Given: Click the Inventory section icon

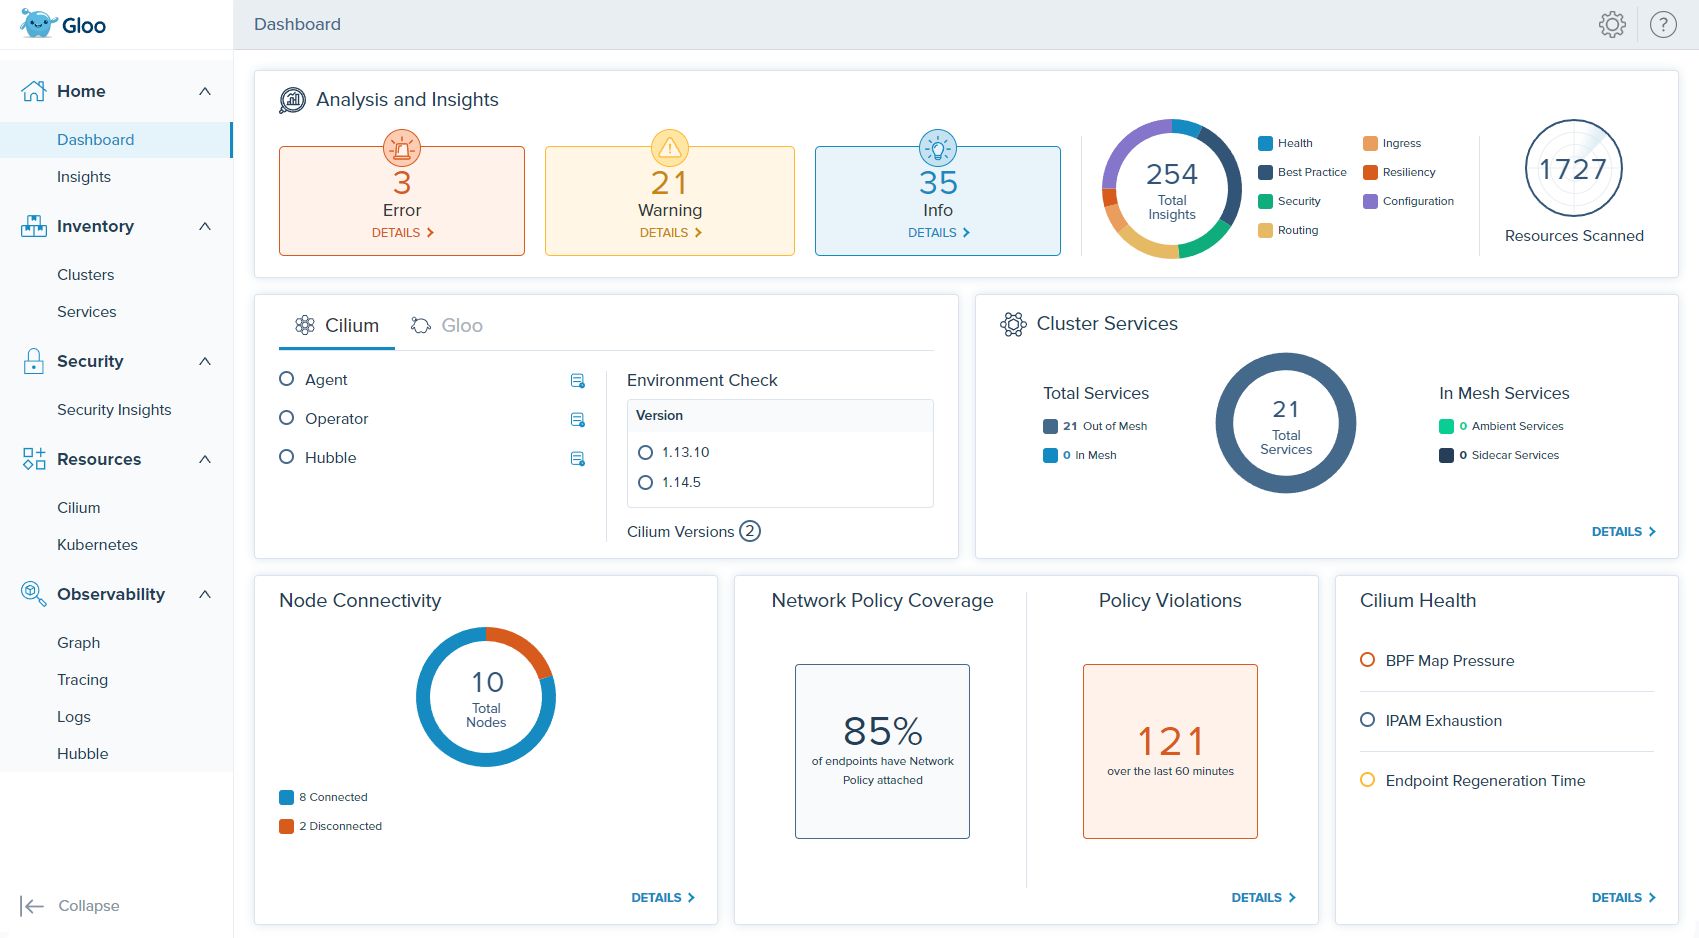Looking at the screenshot, I should [34, 226].
